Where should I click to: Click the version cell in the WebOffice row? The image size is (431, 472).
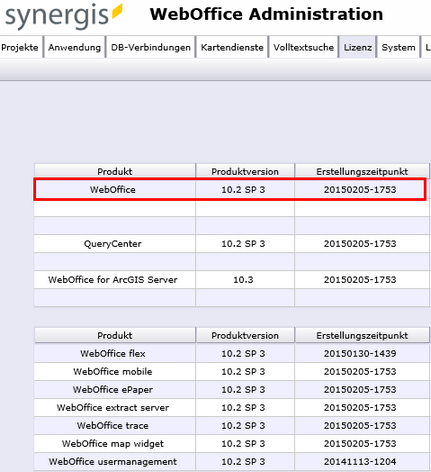coord(245,190)
